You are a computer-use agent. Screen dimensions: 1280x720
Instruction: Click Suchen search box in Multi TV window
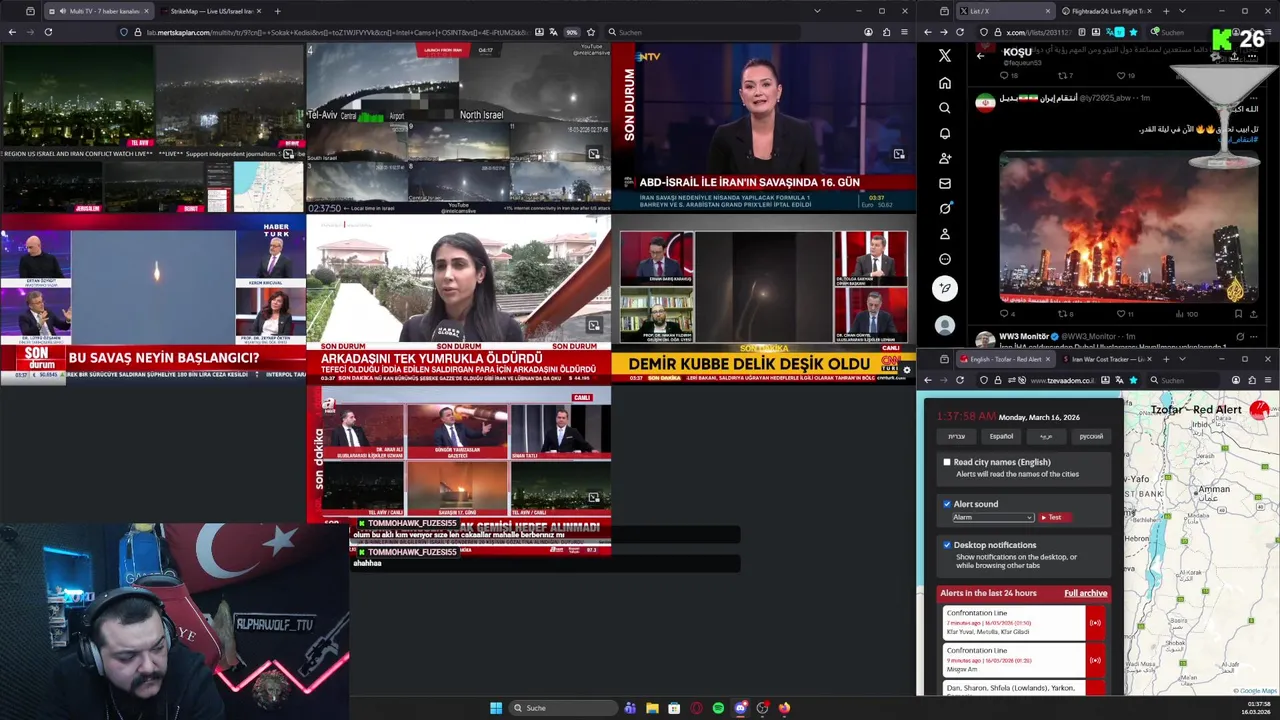[702, 32]
